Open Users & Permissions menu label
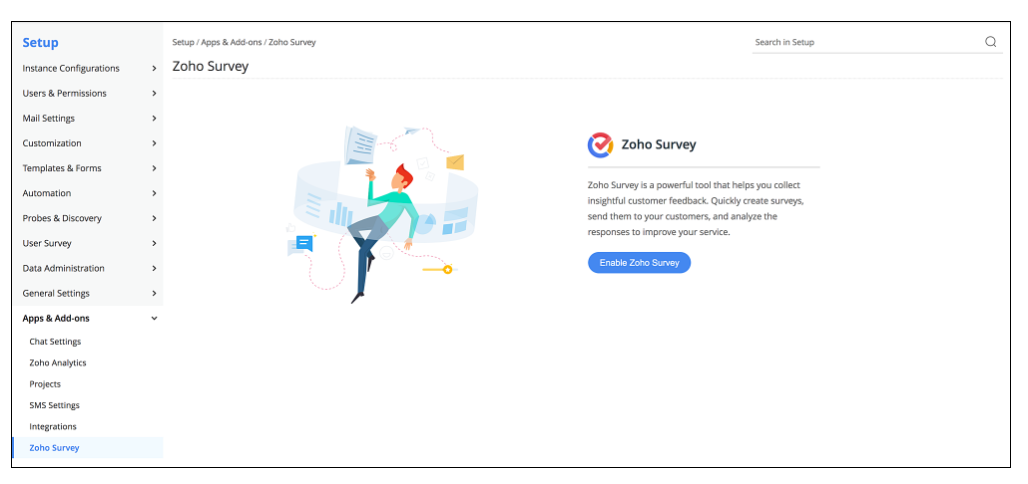Image resolution: width=1028 pixels, height=484 pixels. [x=64, y=93]
